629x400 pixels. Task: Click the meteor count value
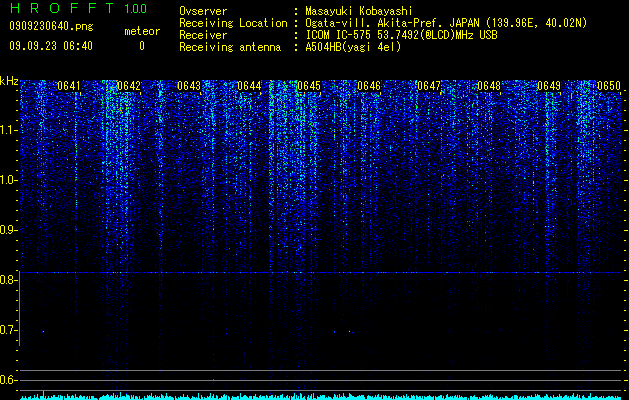[x=142, y=46]
